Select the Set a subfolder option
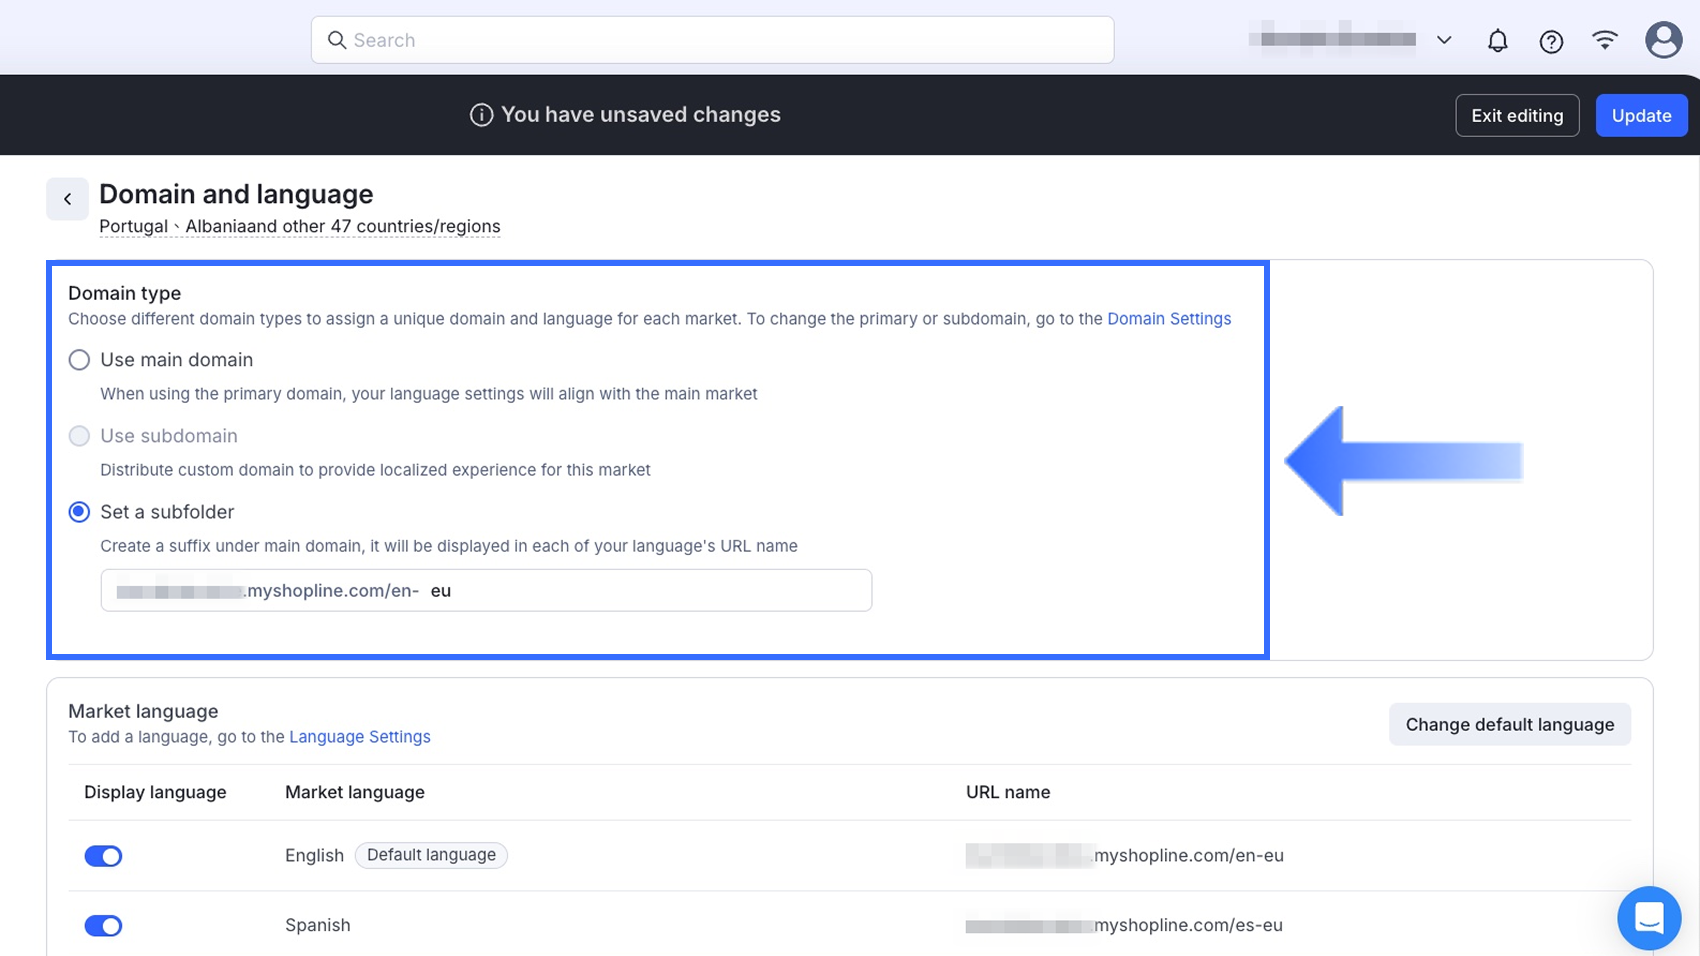 coord(79,512)
